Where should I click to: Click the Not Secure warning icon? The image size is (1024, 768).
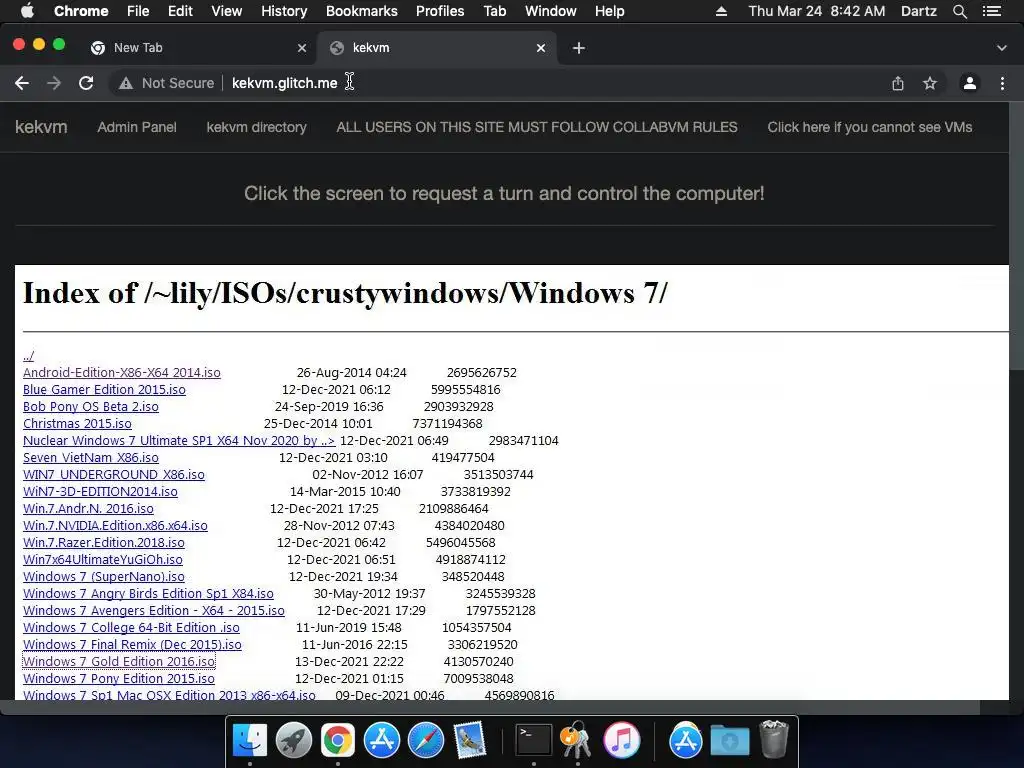(125, 83)
